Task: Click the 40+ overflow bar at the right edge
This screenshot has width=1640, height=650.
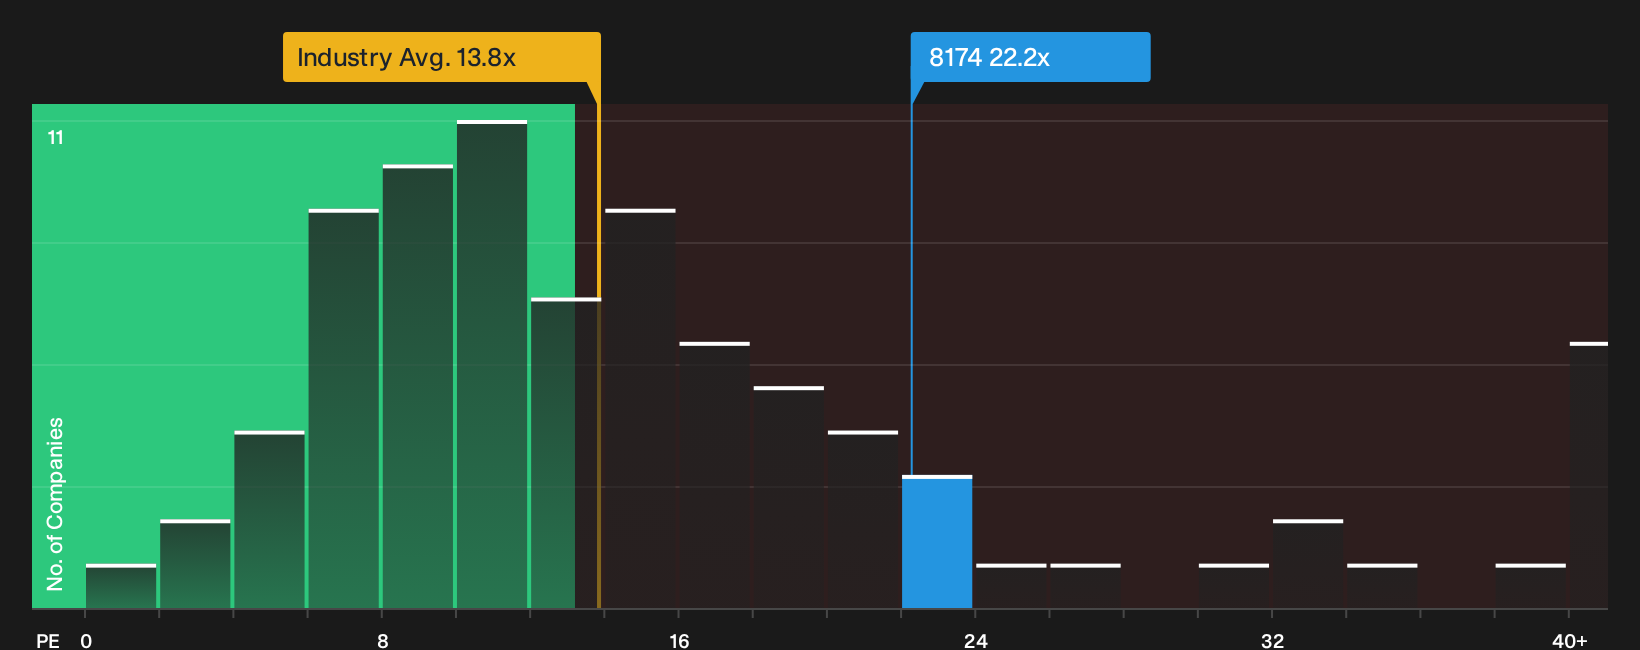Action: [1589, 475]
